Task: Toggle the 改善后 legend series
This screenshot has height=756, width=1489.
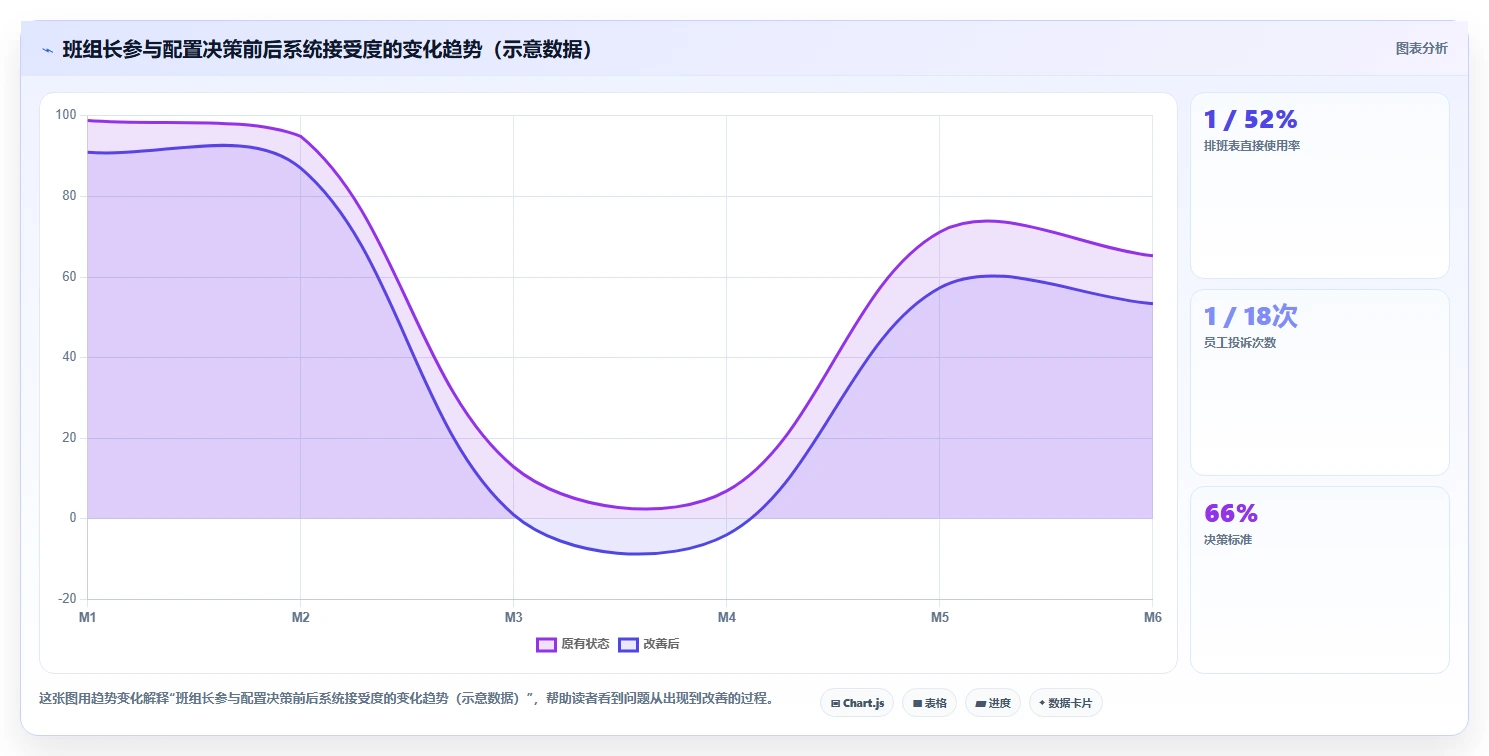Action: point(649,644)
